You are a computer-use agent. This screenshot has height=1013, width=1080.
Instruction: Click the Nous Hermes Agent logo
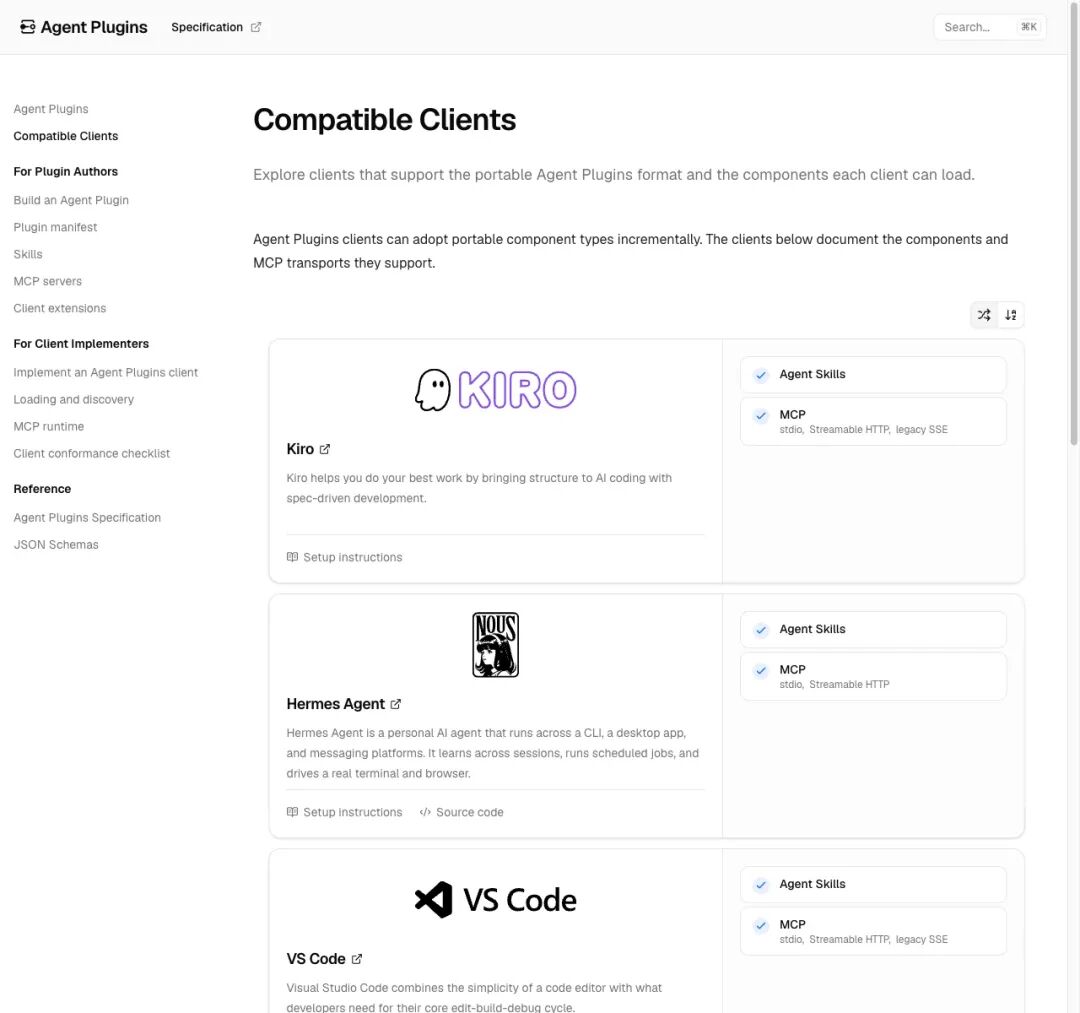pos(495,645)
